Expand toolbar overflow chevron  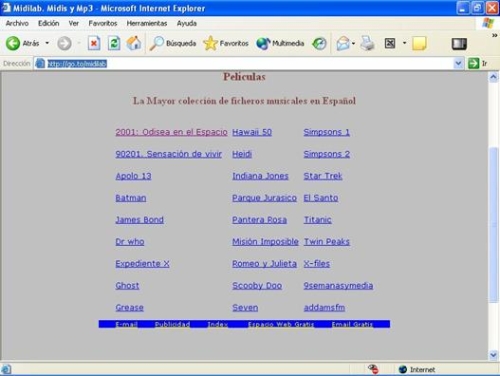click(x=495, y=35)
